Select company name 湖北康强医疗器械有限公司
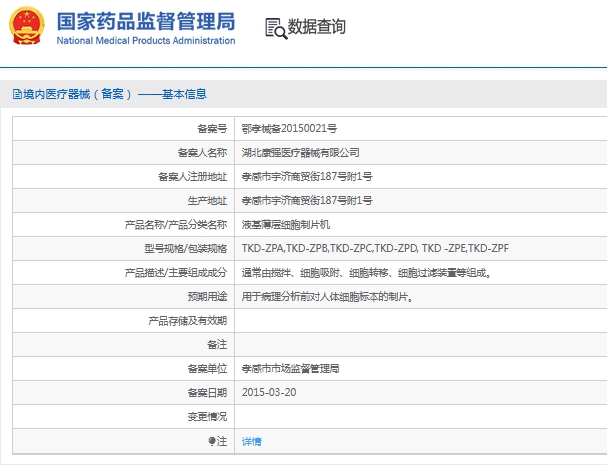The height and width of the screenshot is (465, 607). 300,153
